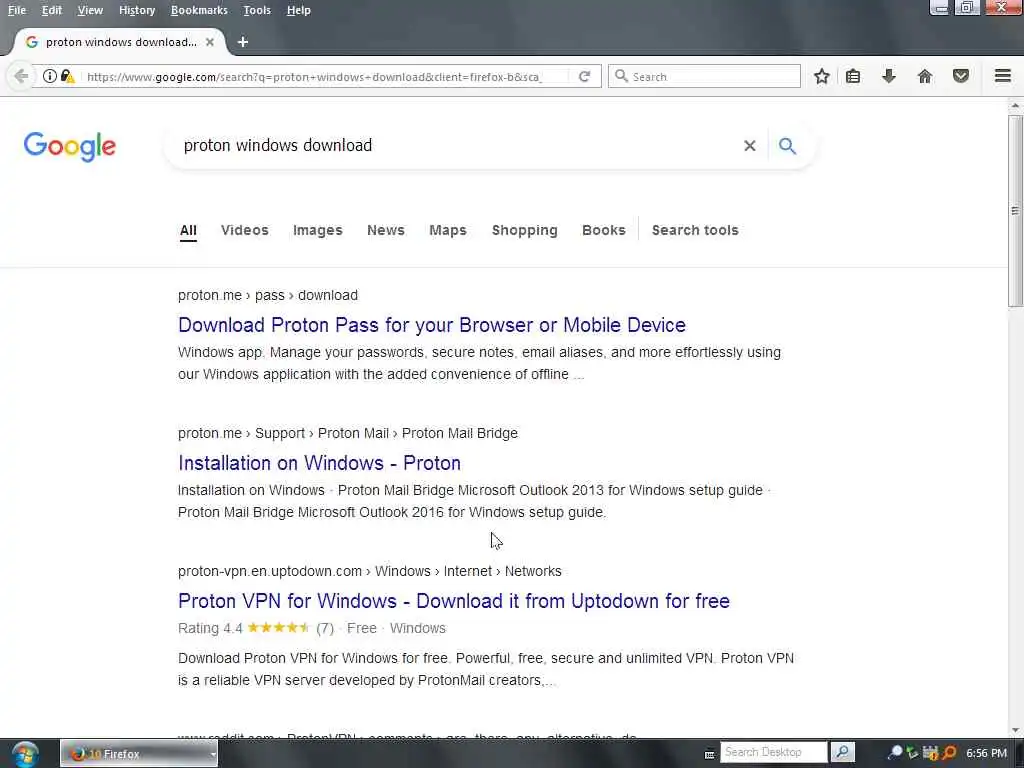Click proton.me Support Proton Mail Bridge breadcrumb

click(x=348, y=433)
